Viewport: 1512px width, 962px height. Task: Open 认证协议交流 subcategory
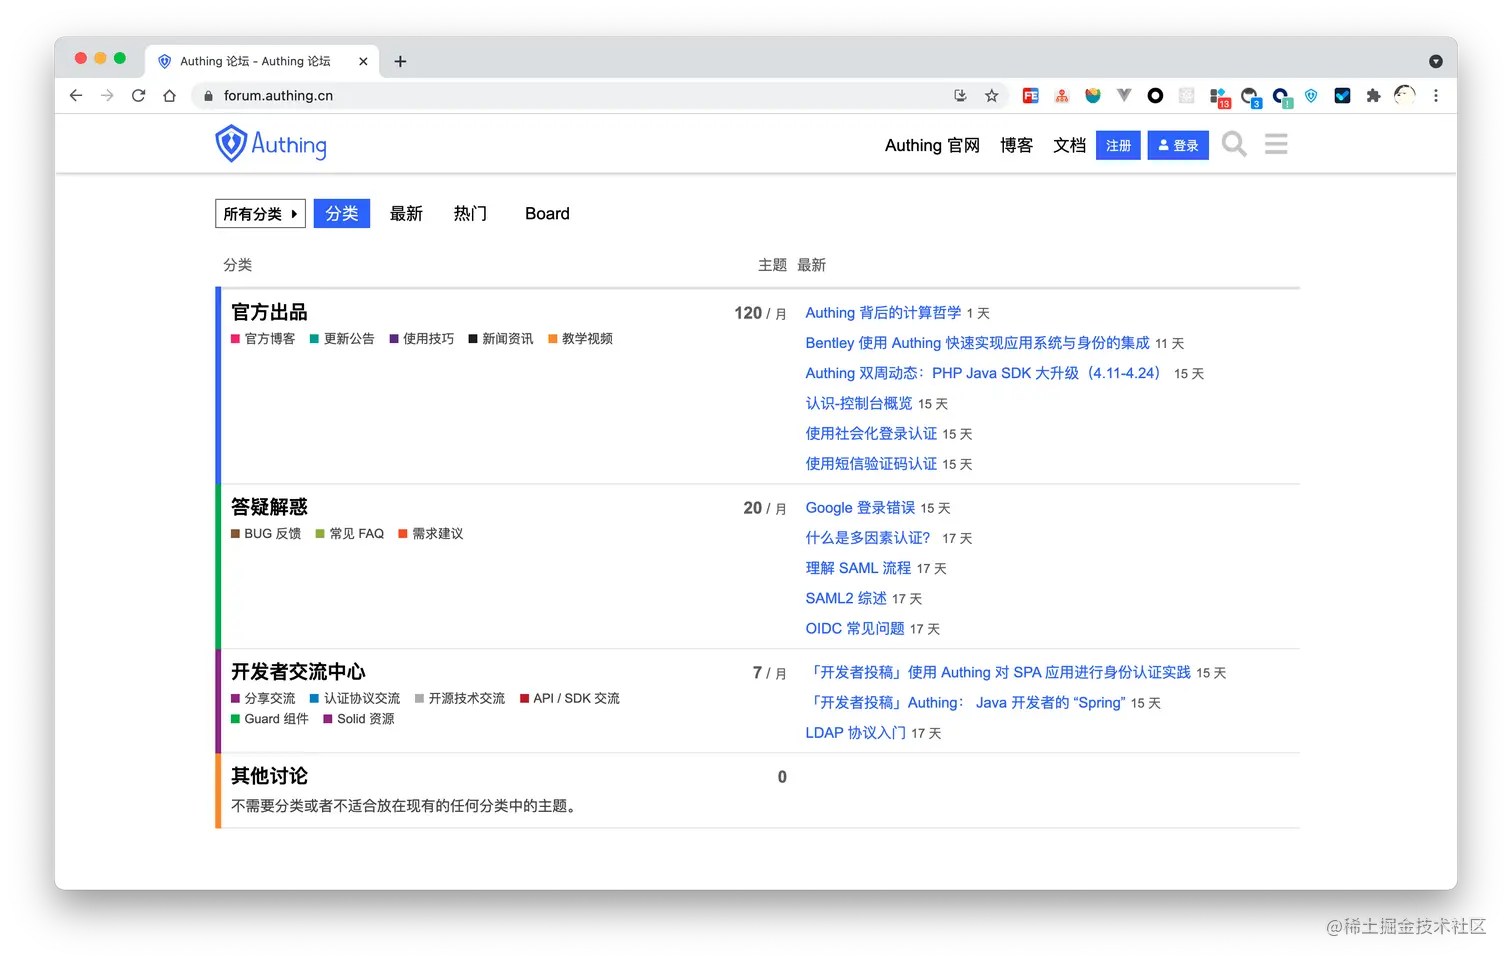tap(355, 699)
